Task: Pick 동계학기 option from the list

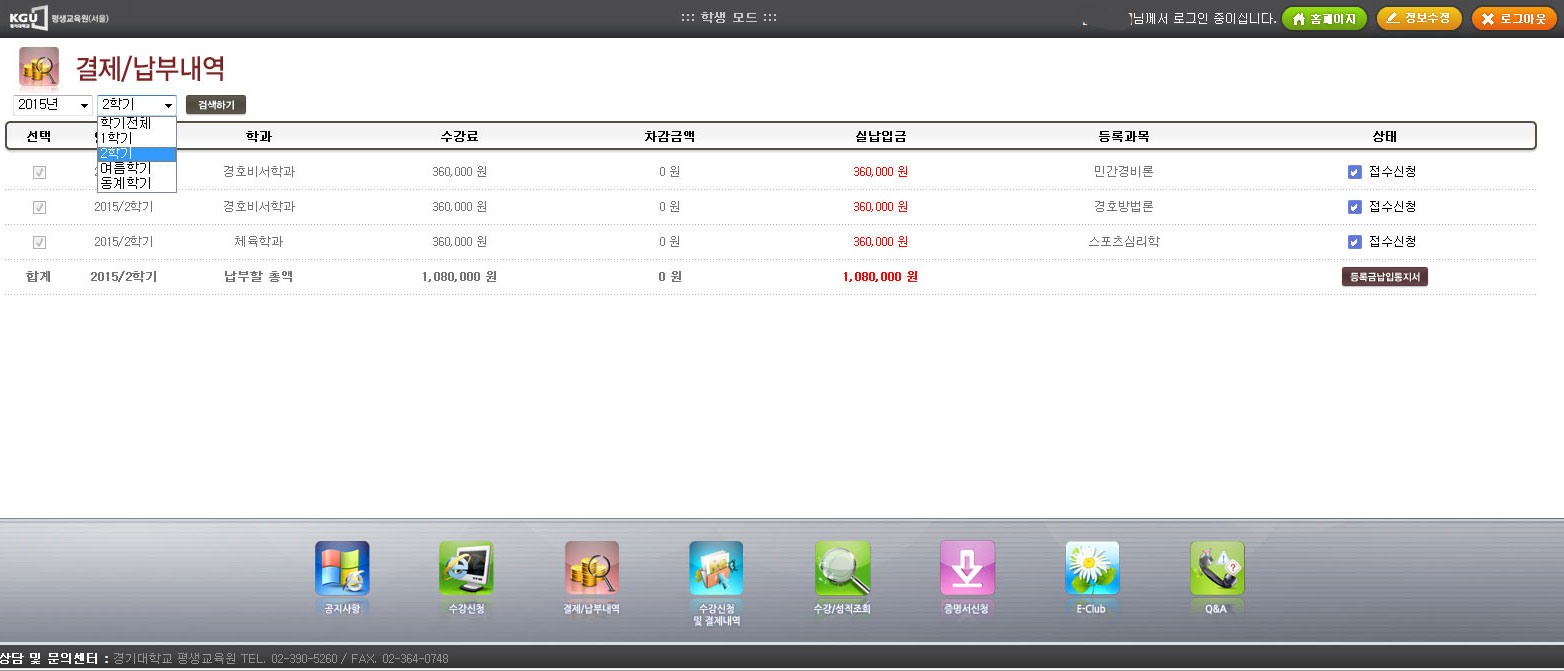Action: (126, 184)
